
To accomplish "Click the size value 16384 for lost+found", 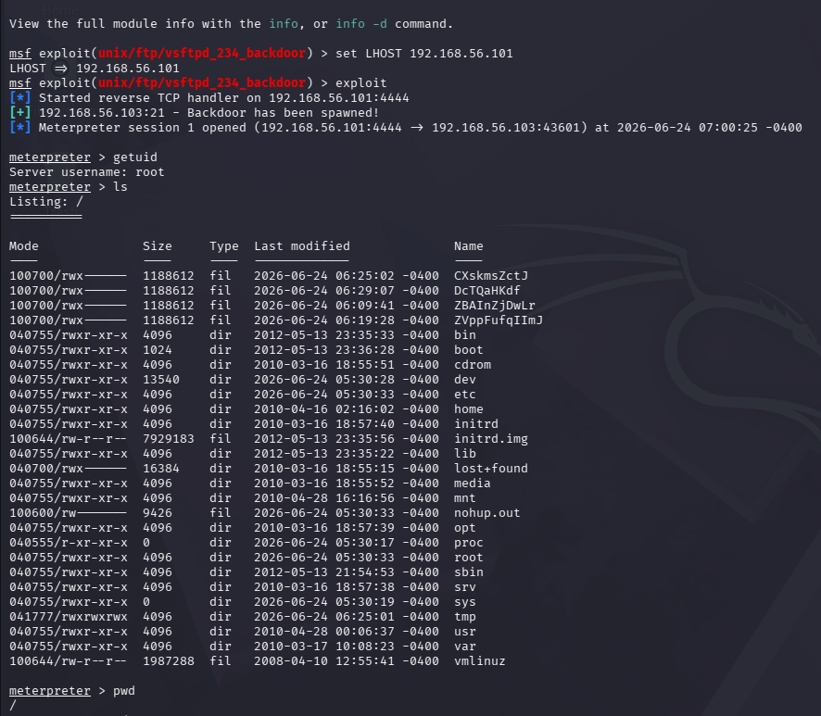I will [x=161, y=468].
